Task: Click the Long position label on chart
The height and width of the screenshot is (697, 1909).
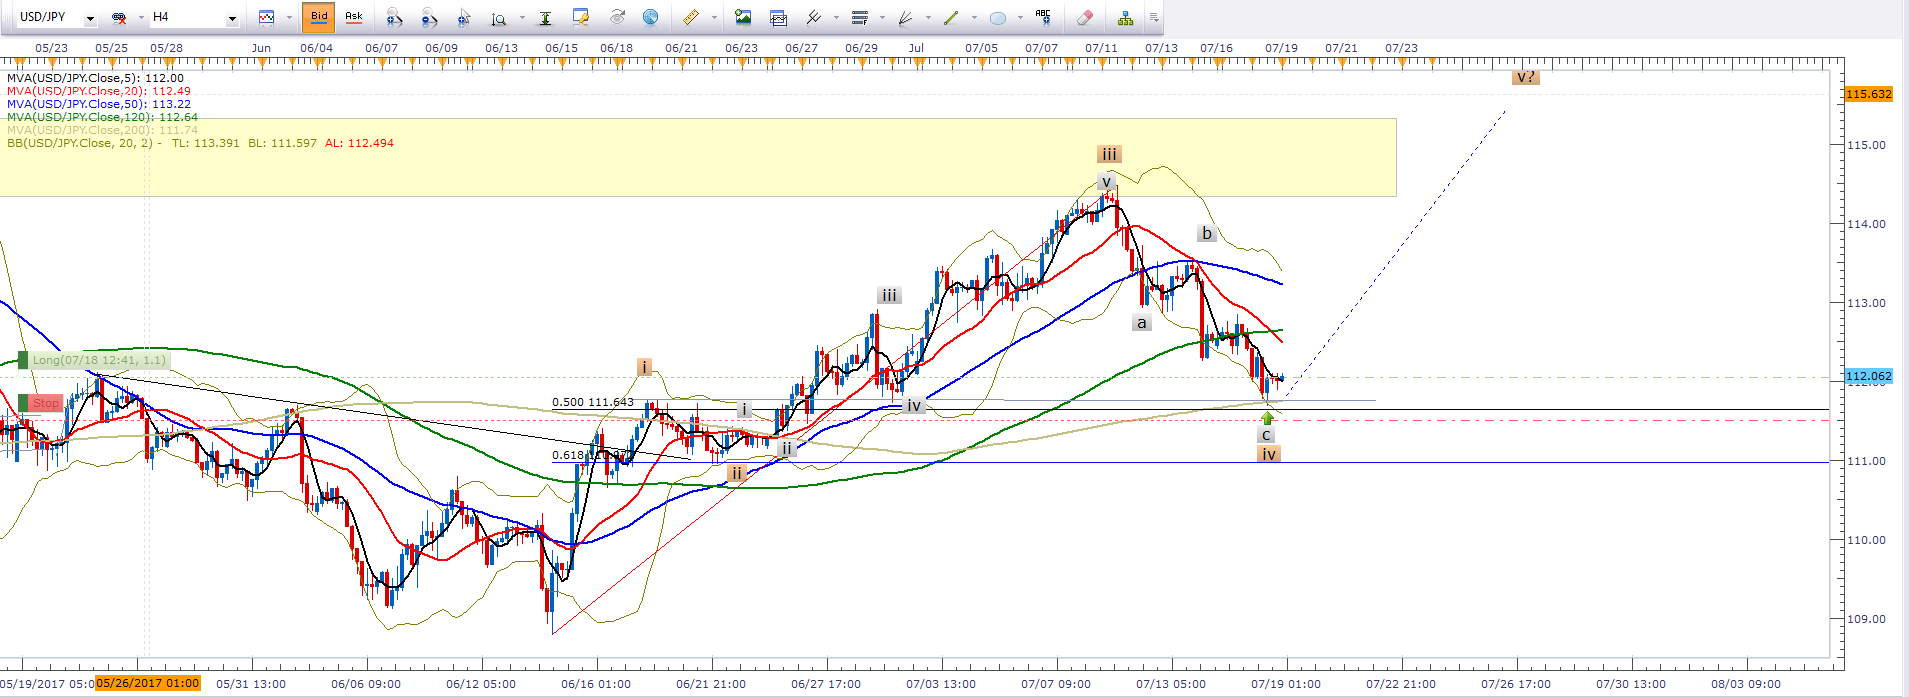Action: 98,360
